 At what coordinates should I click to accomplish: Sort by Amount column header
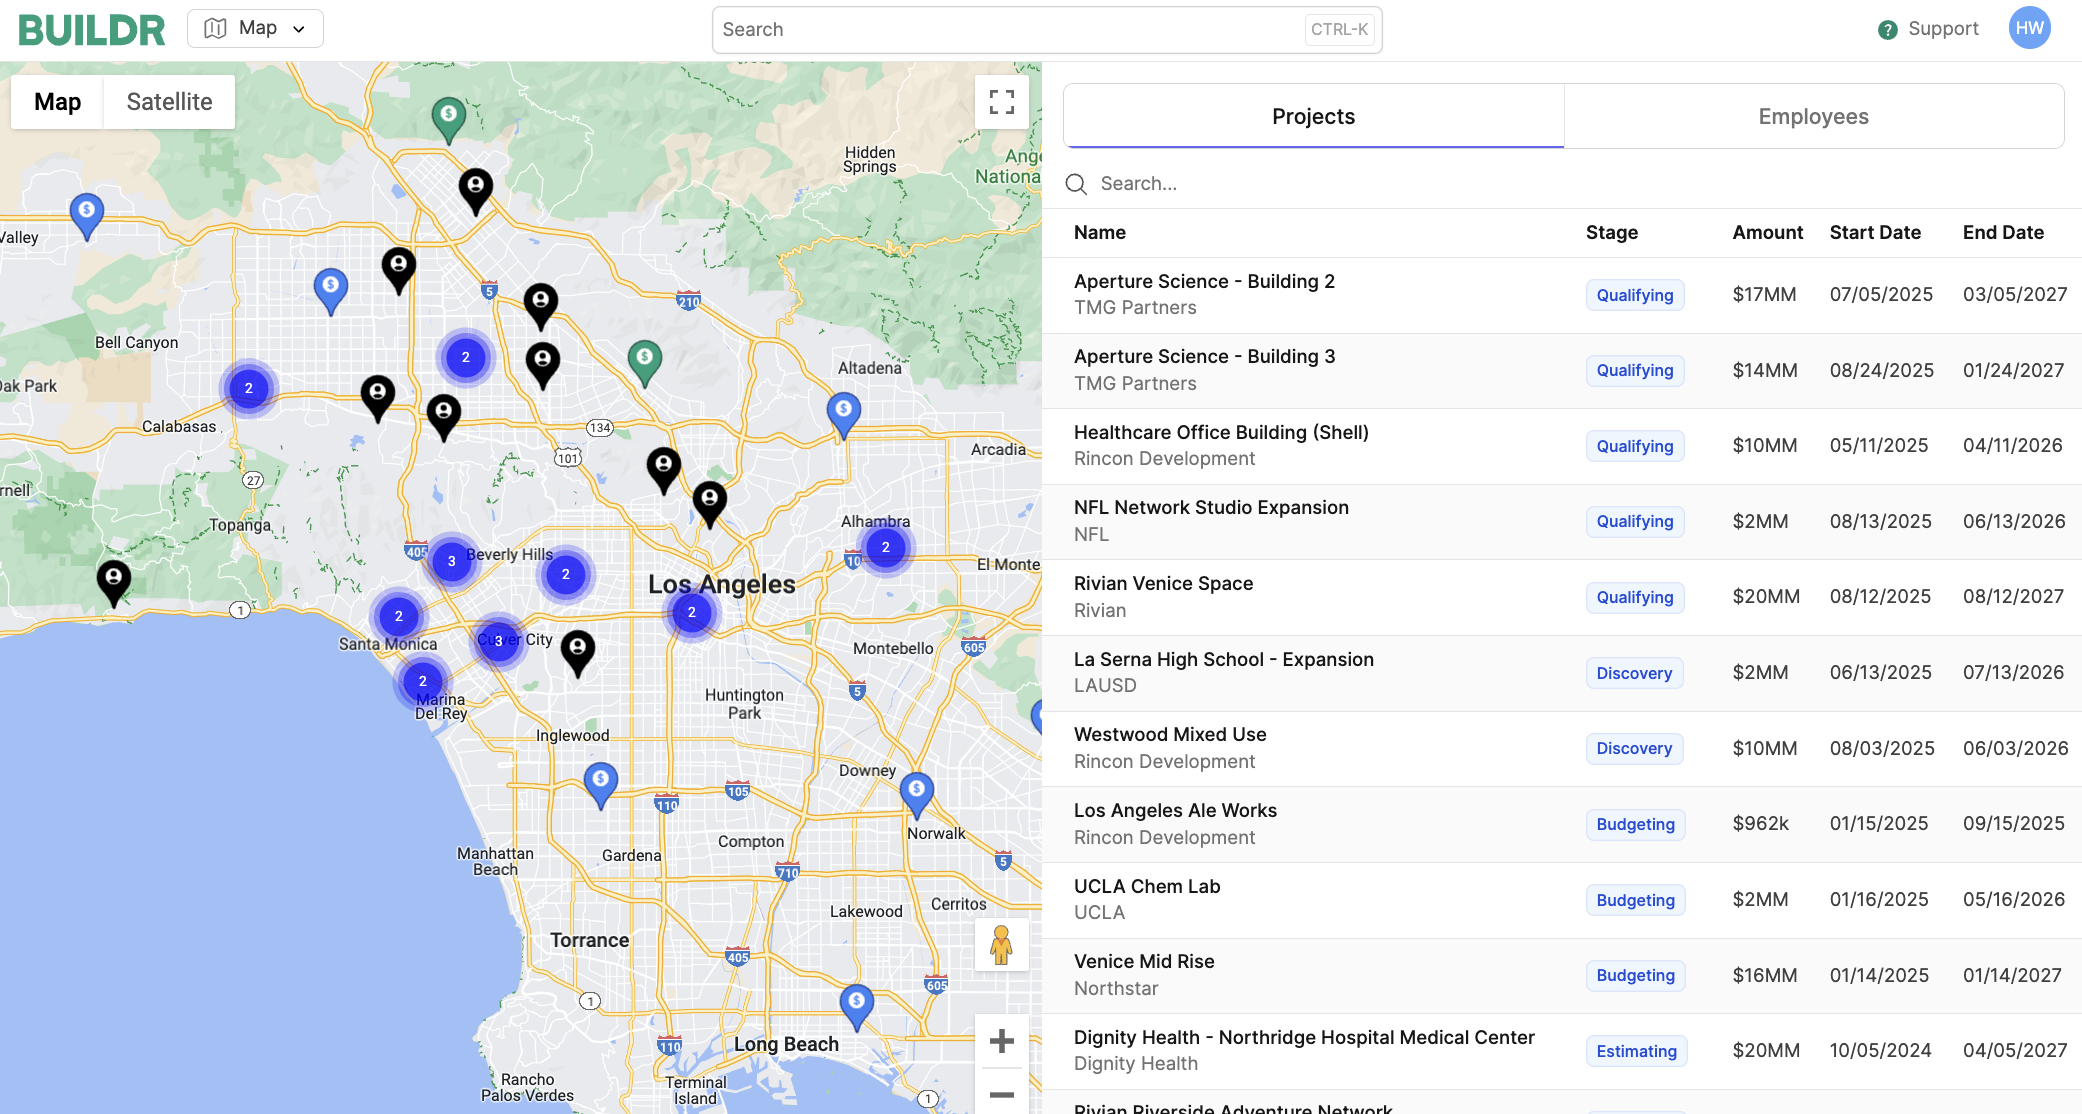coord(1767,232)
